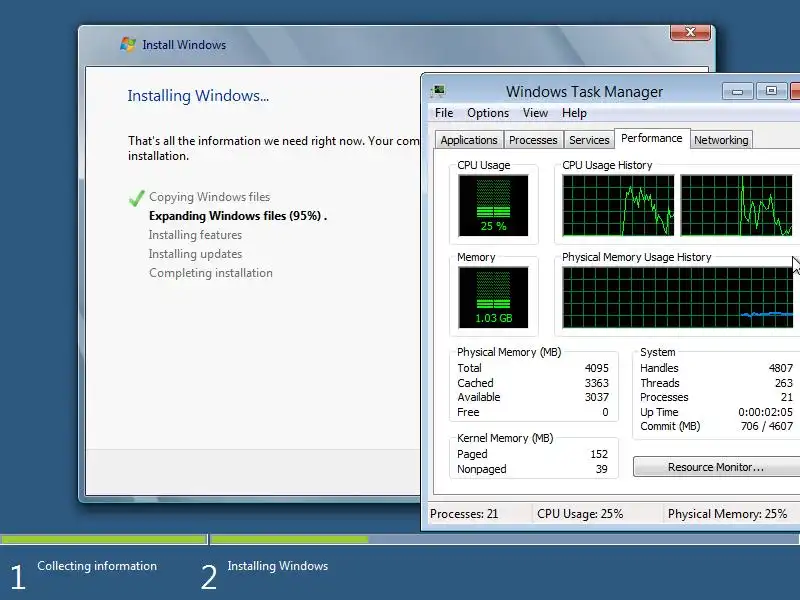Open the Help menu in Task Manager
This screenshot has width=800, height=600.
point(574,113)
